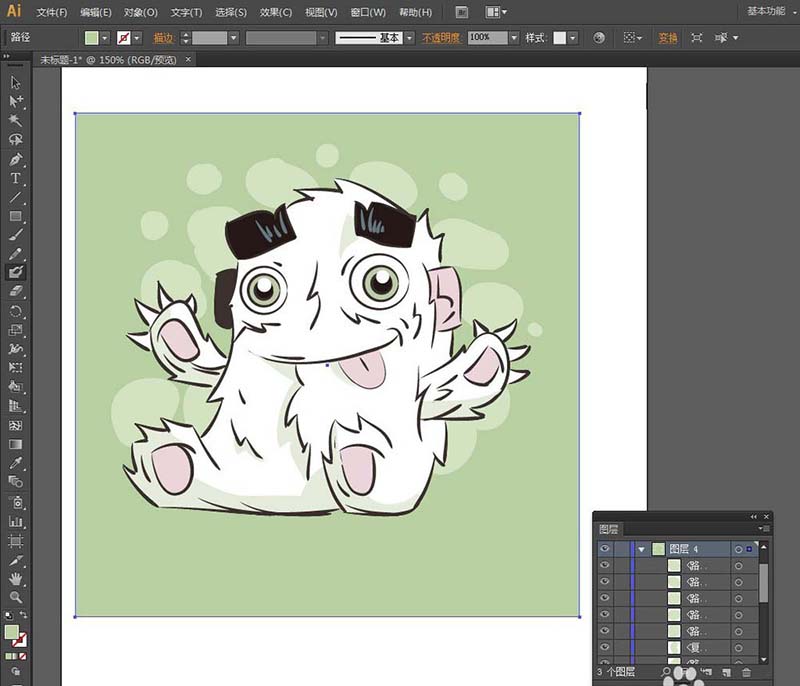This screenshot has height=686, width=800.
Task: Select the Type tool
Action: (15, 178)
